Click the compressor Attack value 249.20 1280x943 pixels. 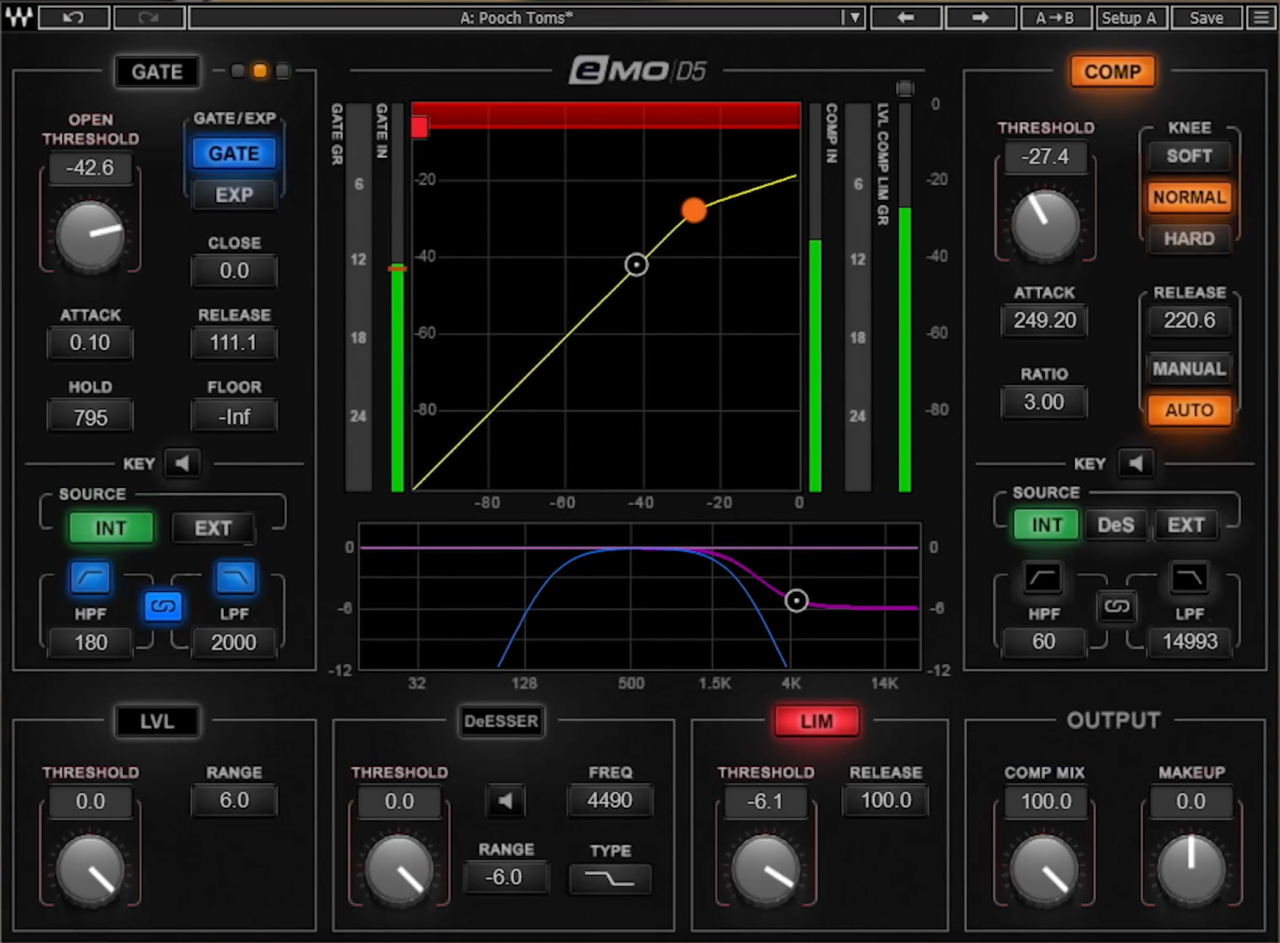point(1044,321)
